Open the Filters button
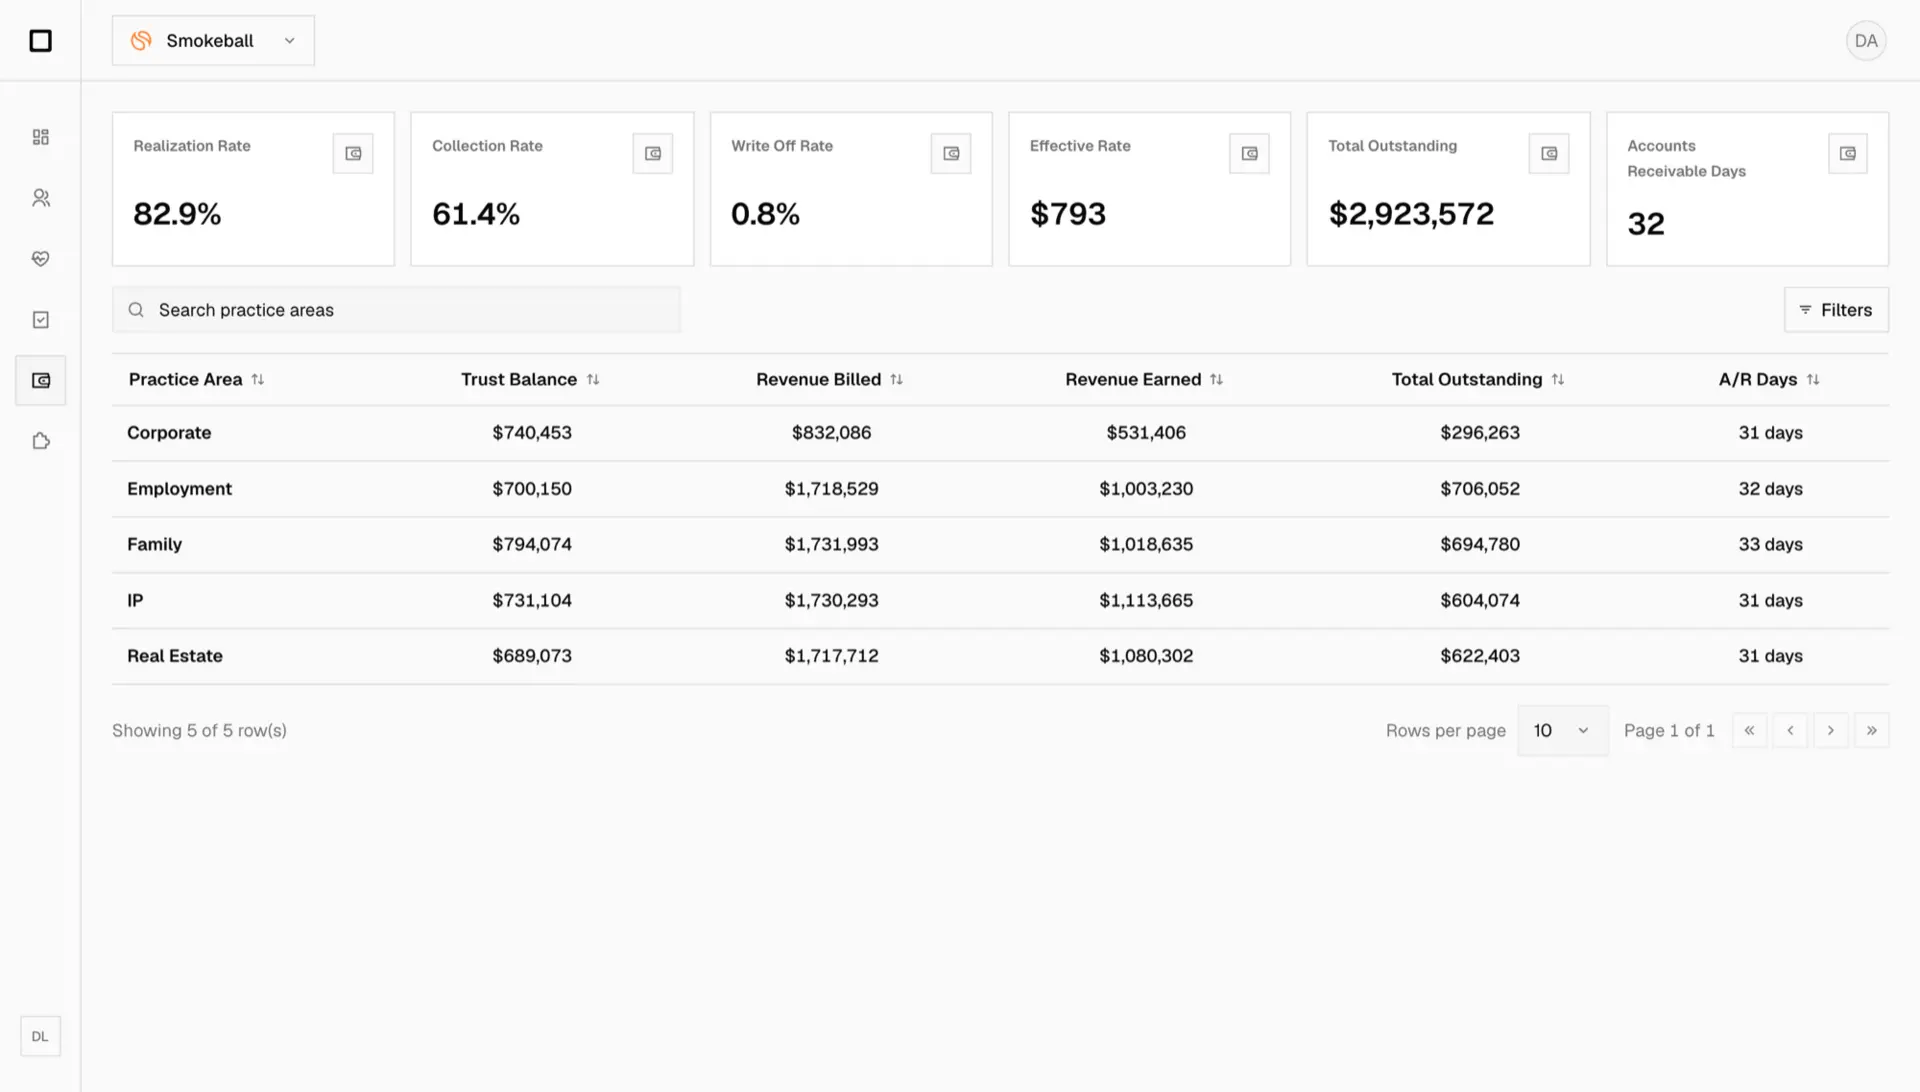Screen dimensions: 1920x1092 tap(1836, 310)
